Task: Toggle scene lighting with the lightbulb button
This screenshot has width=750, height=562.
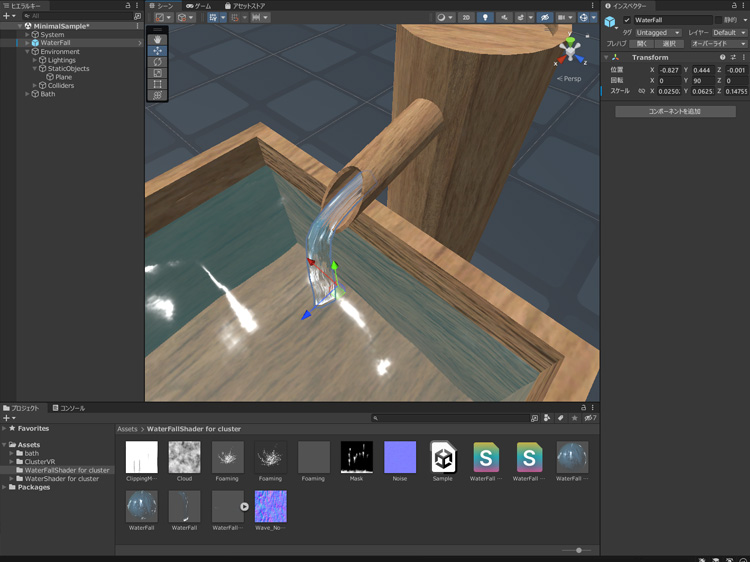Action: [486, 17]
